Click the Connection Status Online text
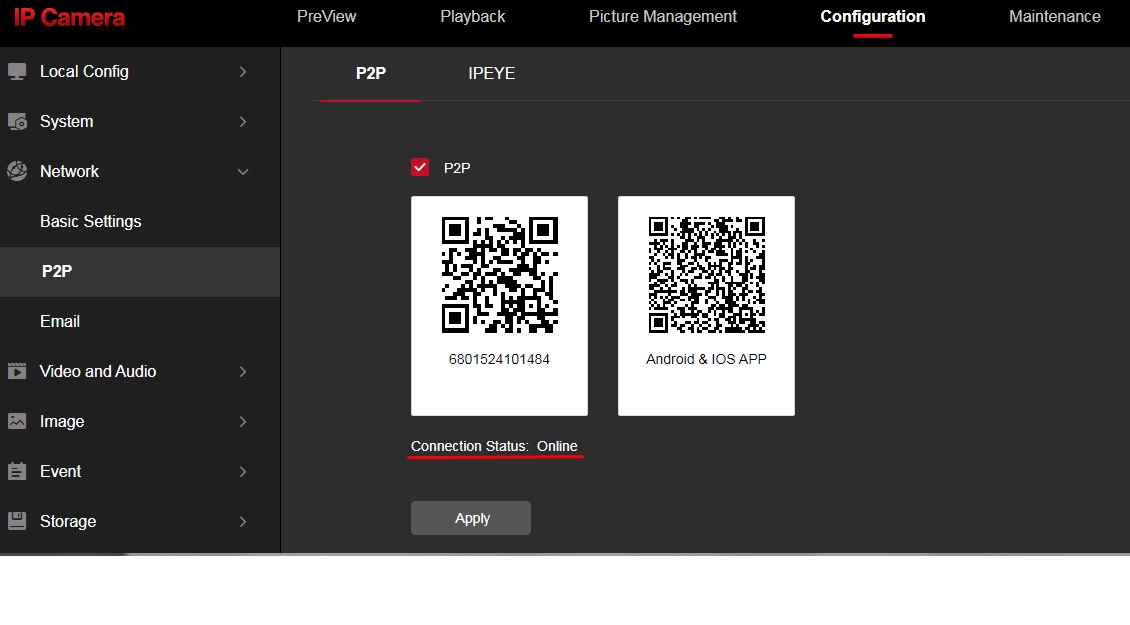Viewport: 1130px width, 625px height. (x=494, y=446)
